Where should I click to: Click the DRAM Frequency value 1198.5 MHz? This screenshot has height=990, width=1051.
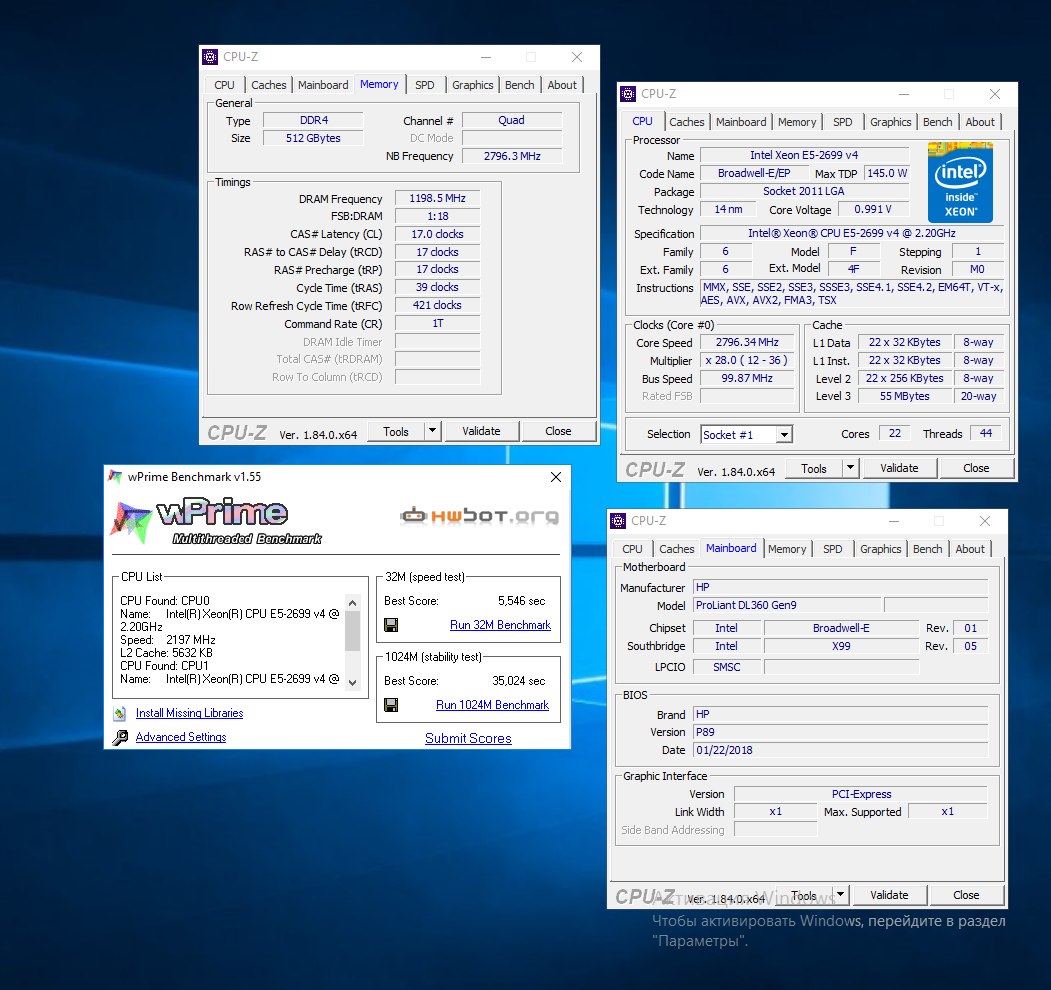437,198
